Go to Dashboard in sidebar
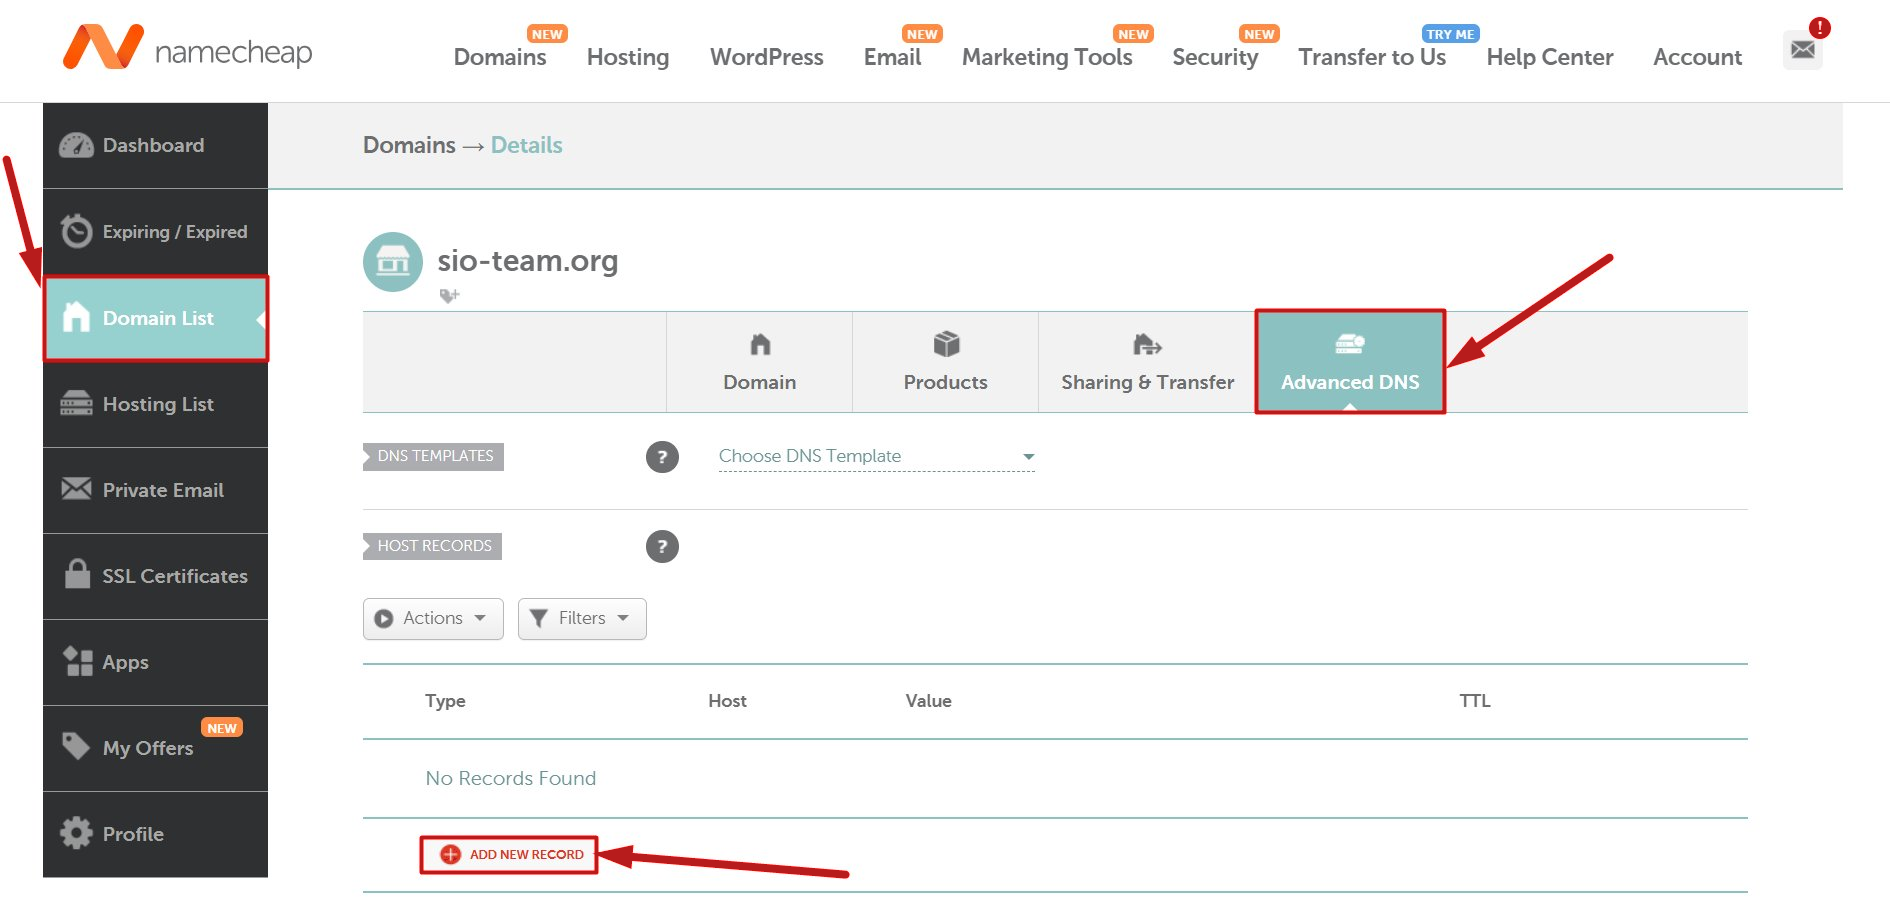The image size is (1890, 898). (x=154, y=146)
